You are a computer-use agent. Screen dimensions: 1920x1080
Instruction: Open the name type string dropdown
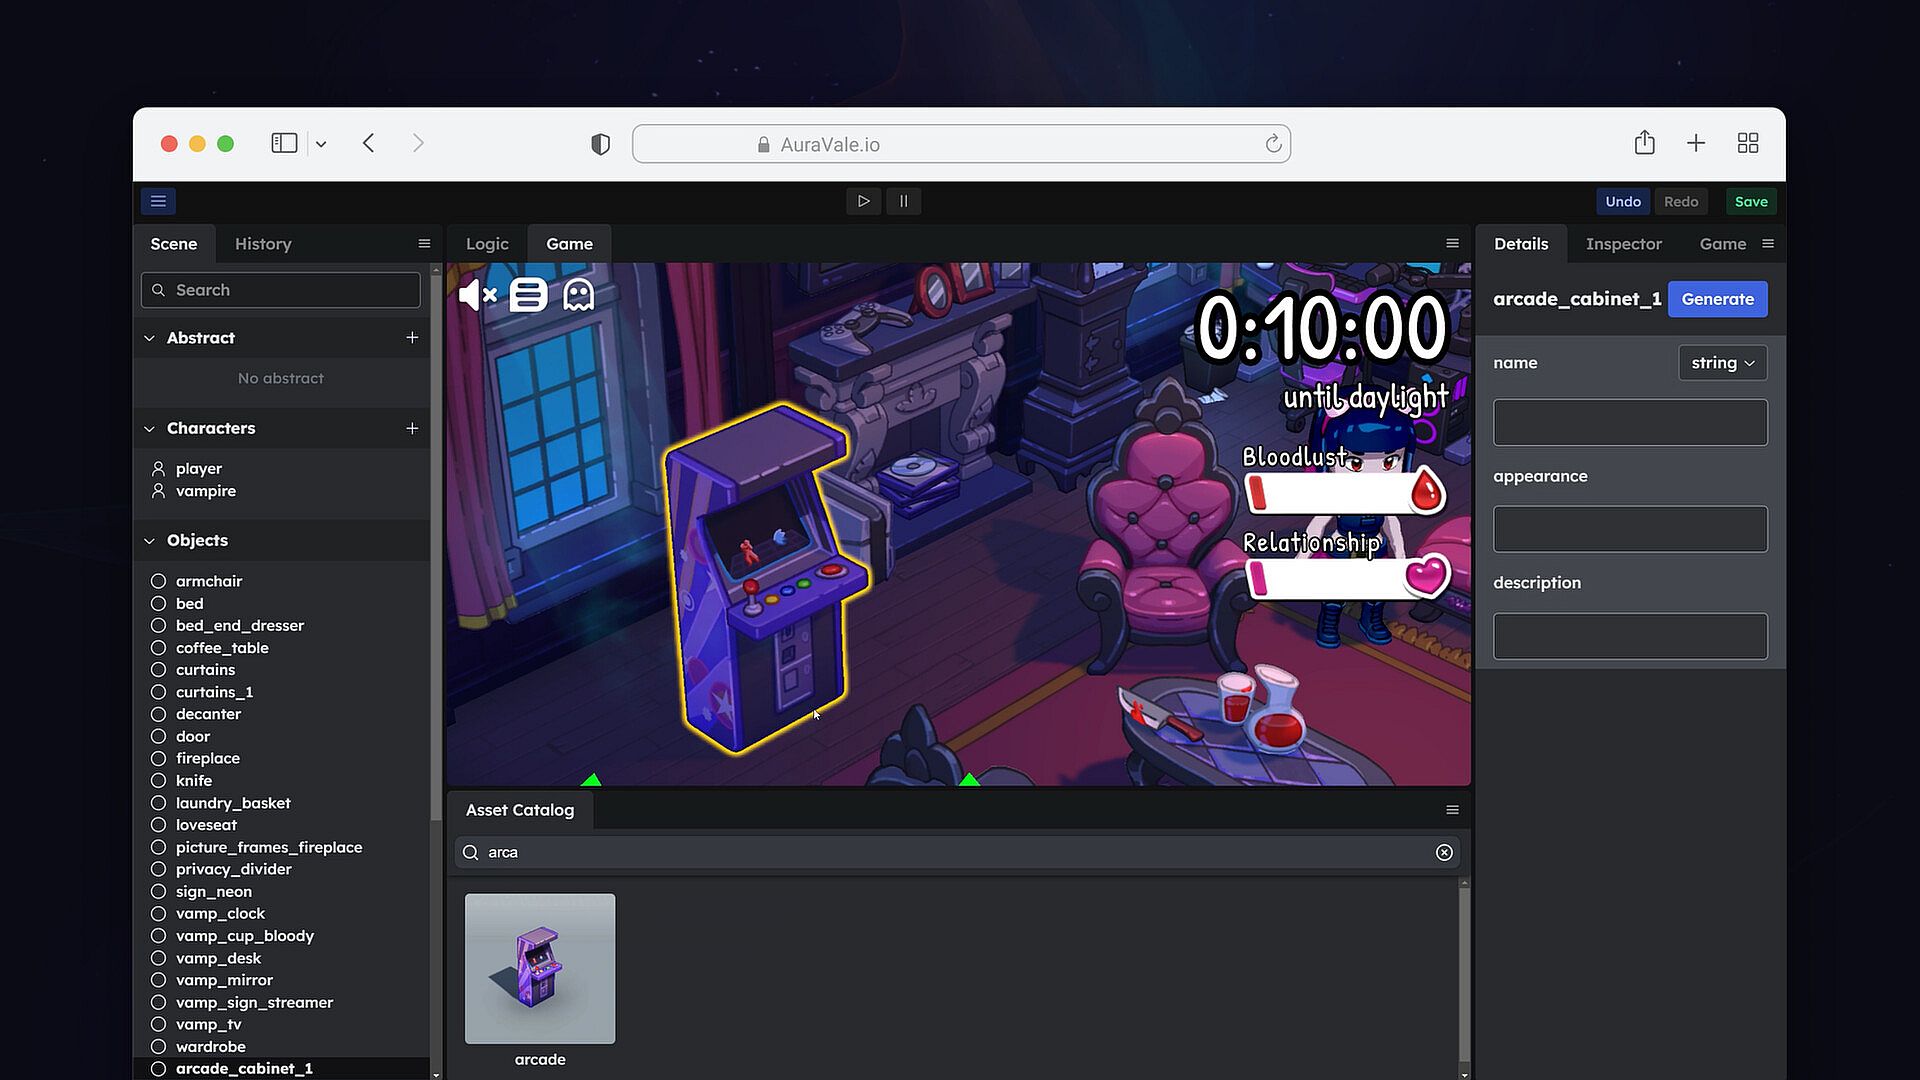[x=1722, y=363]
